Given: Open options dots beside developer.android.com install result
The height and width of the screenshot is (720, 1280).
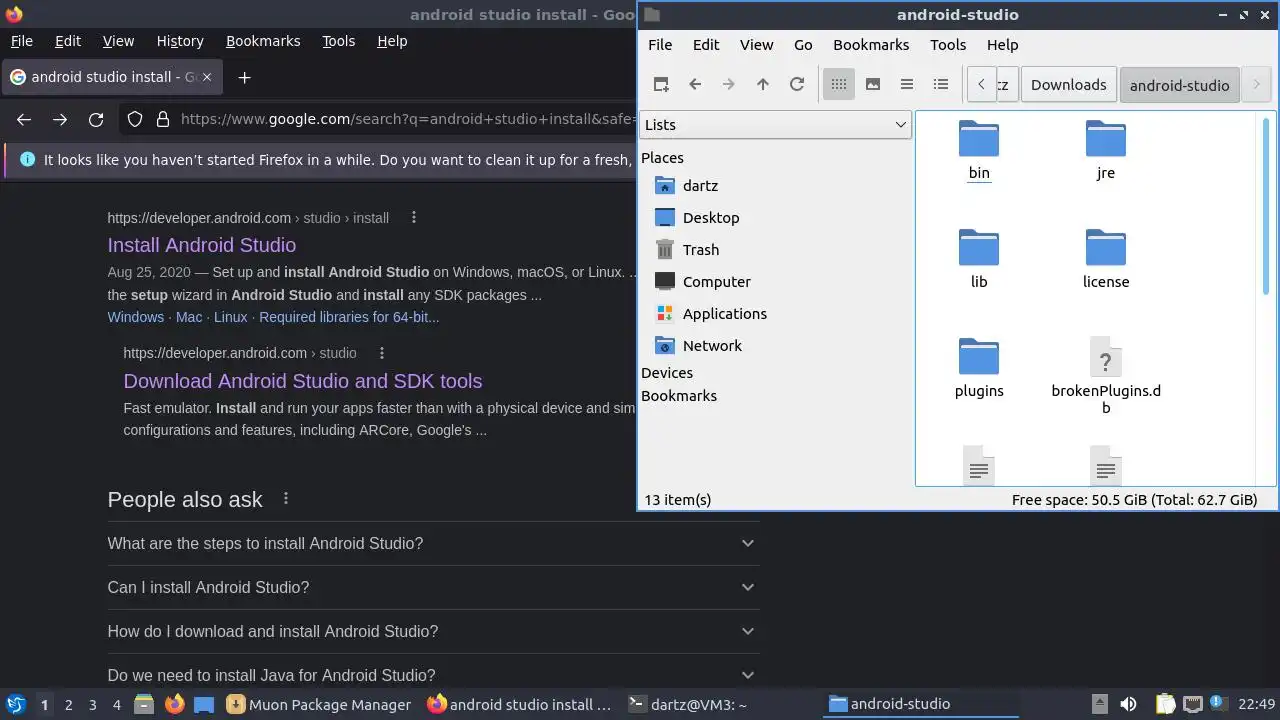Looking at the screenshot, I should coord(413,218).
